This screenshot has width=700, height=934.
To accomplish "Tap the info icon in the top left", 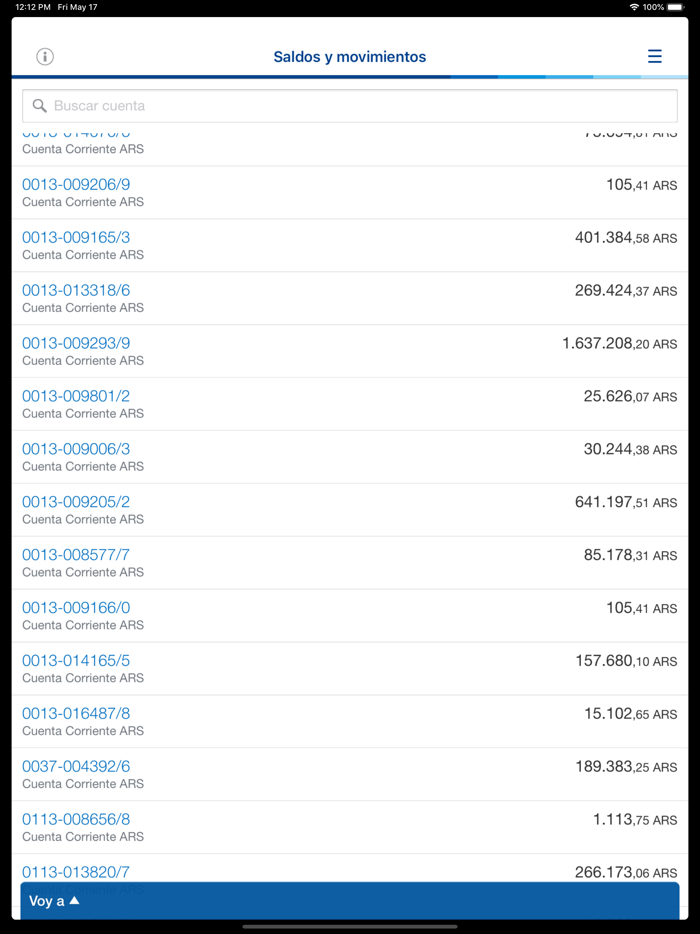I will point(44,57).
